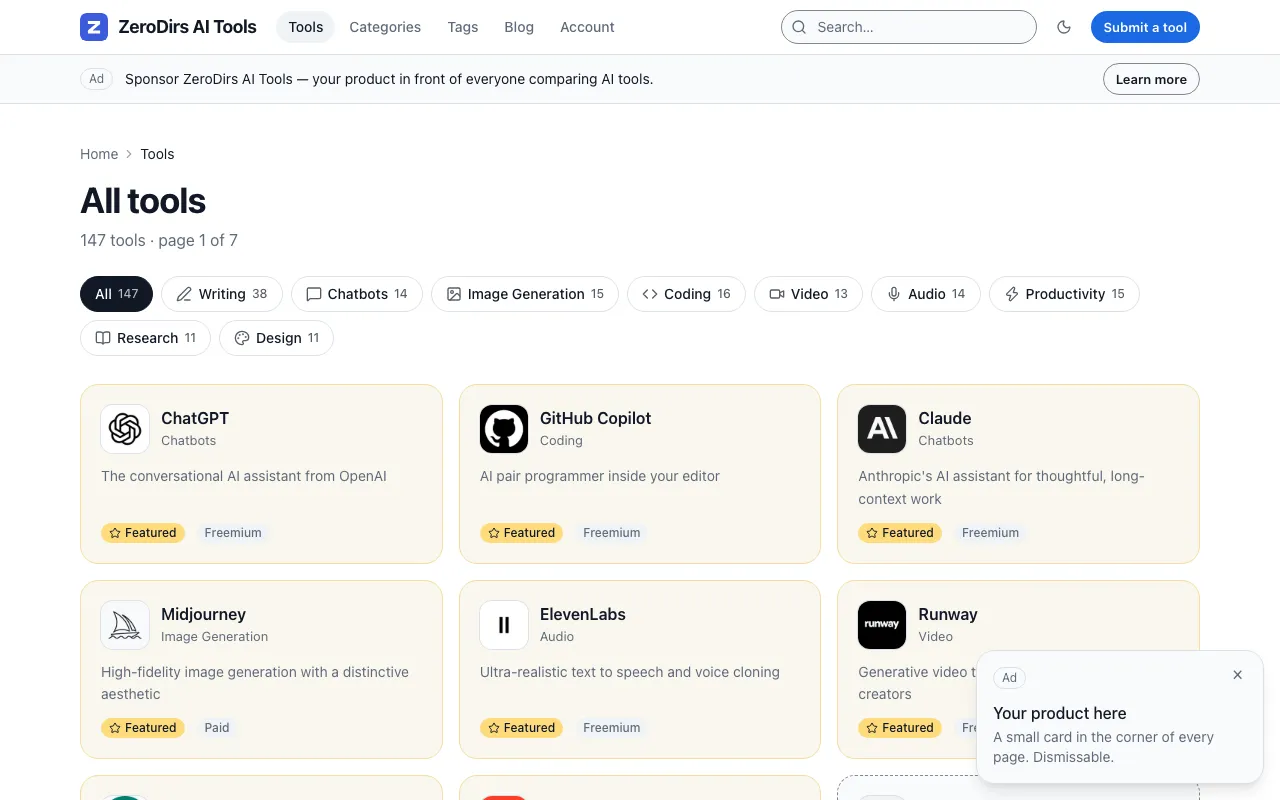This screenshot has width=1280, height=800.
Task: Open Midjourney sailboat logo icon
Action: click(x=125, y=625)
